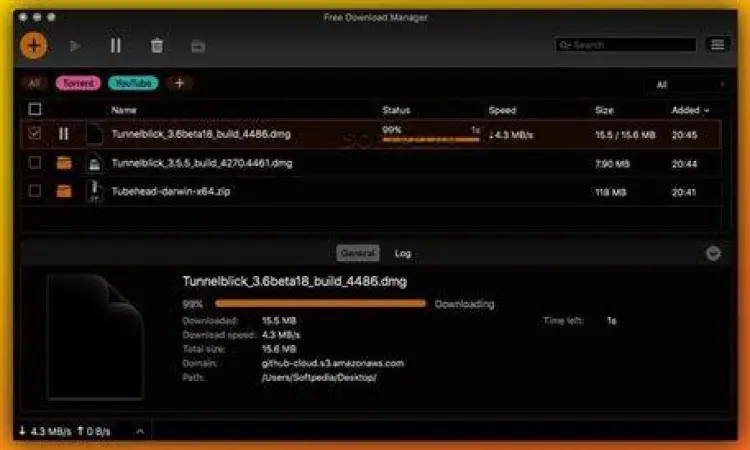
Task: Pause the Tunnelblick_3.6beta18 download row
Action: click(63, 134)
